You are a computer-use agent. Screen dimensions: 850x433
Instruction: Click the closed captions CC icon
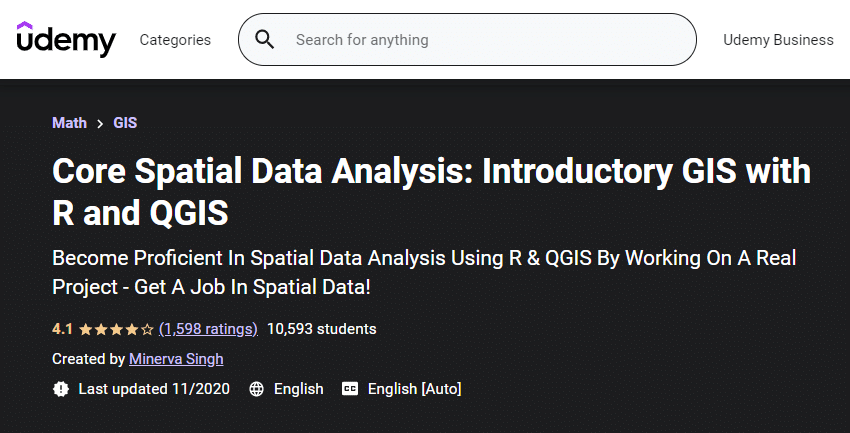point(350,389)
